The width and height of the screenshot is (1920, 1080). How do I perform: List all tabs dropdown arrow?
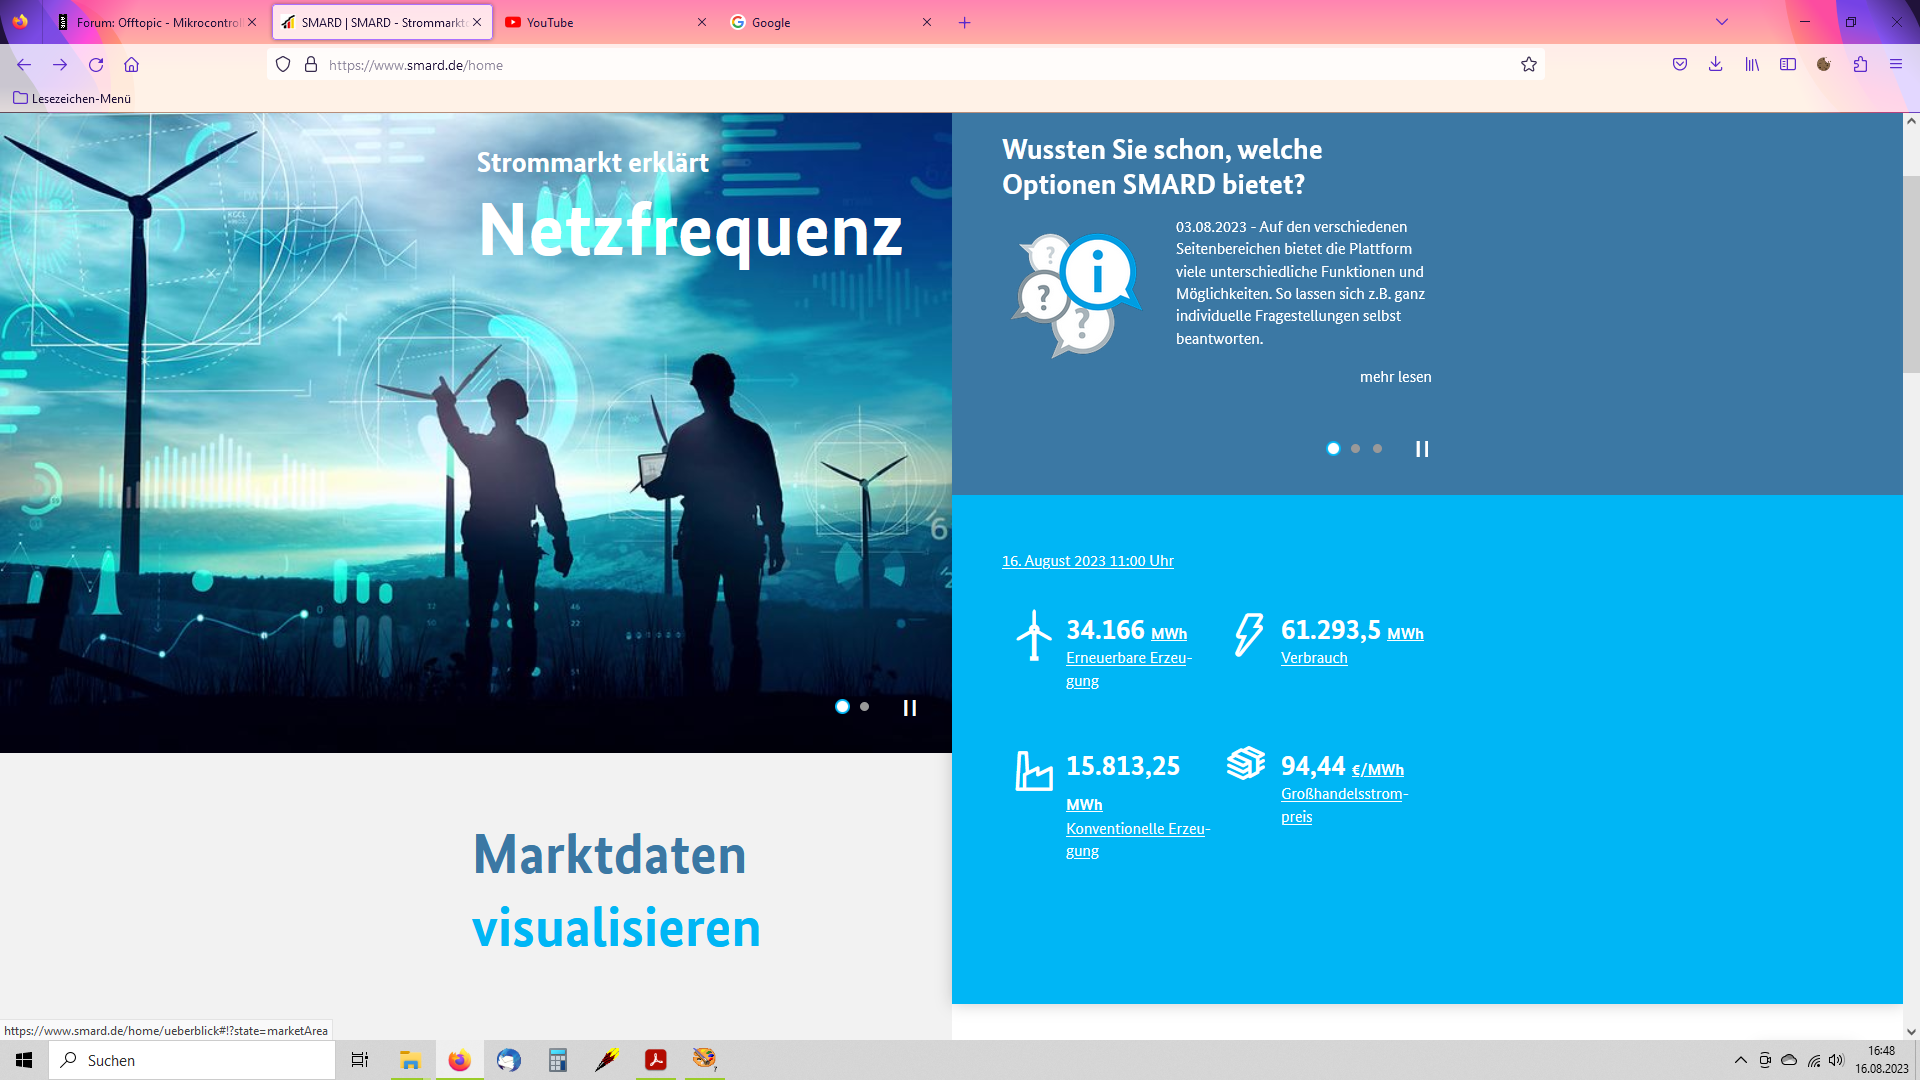click(x=1722, y=22)
